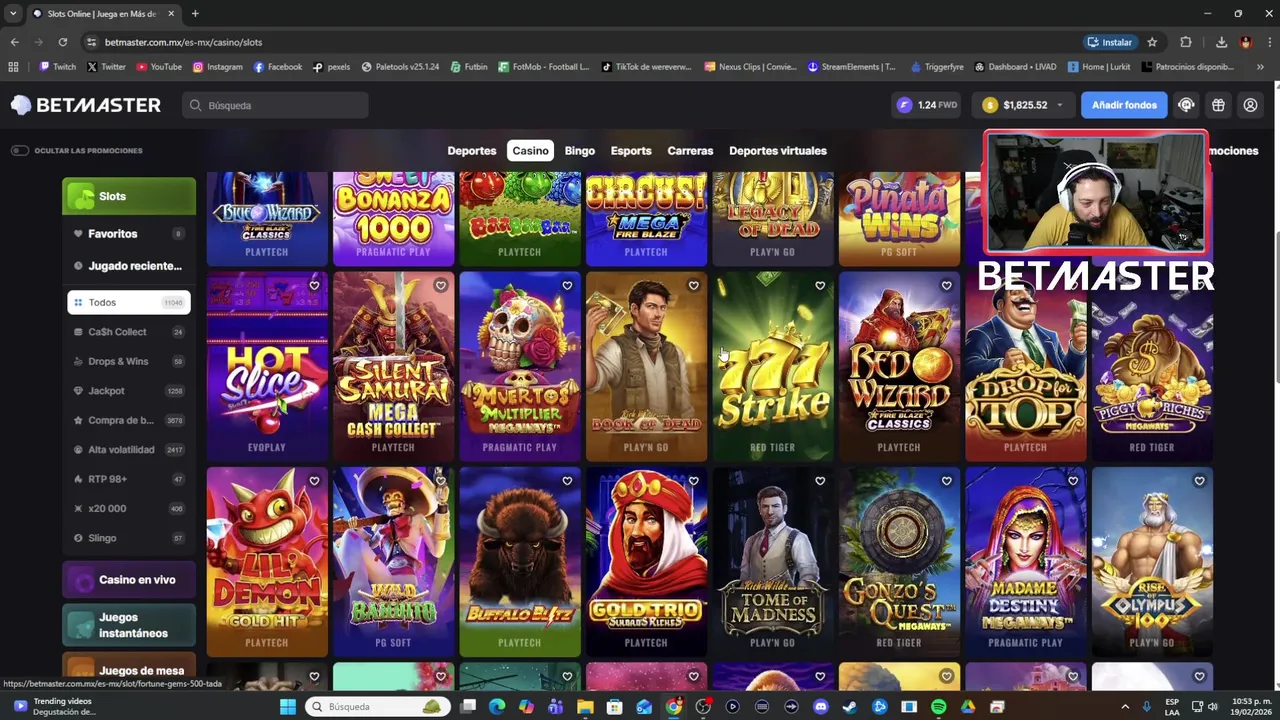Open the user account profile icon
Viewport: 1280px width, 720px height.
1250,105
